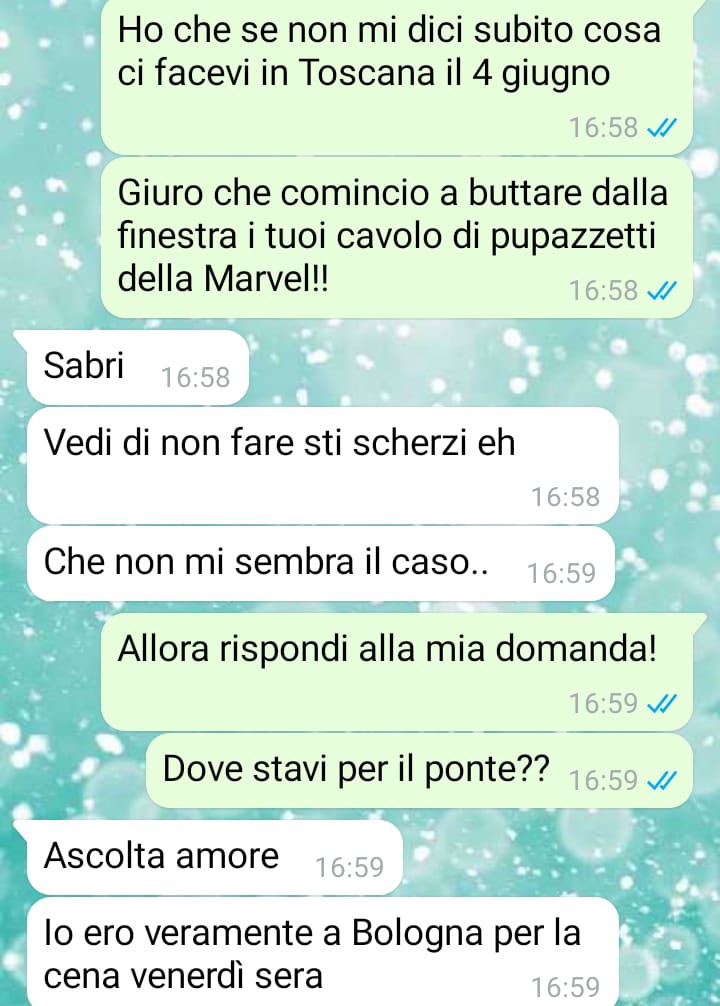Screen dimensions: 720x1006
Task: Click 16:59 timestamp on Bologna message
Action: point(565,987)
